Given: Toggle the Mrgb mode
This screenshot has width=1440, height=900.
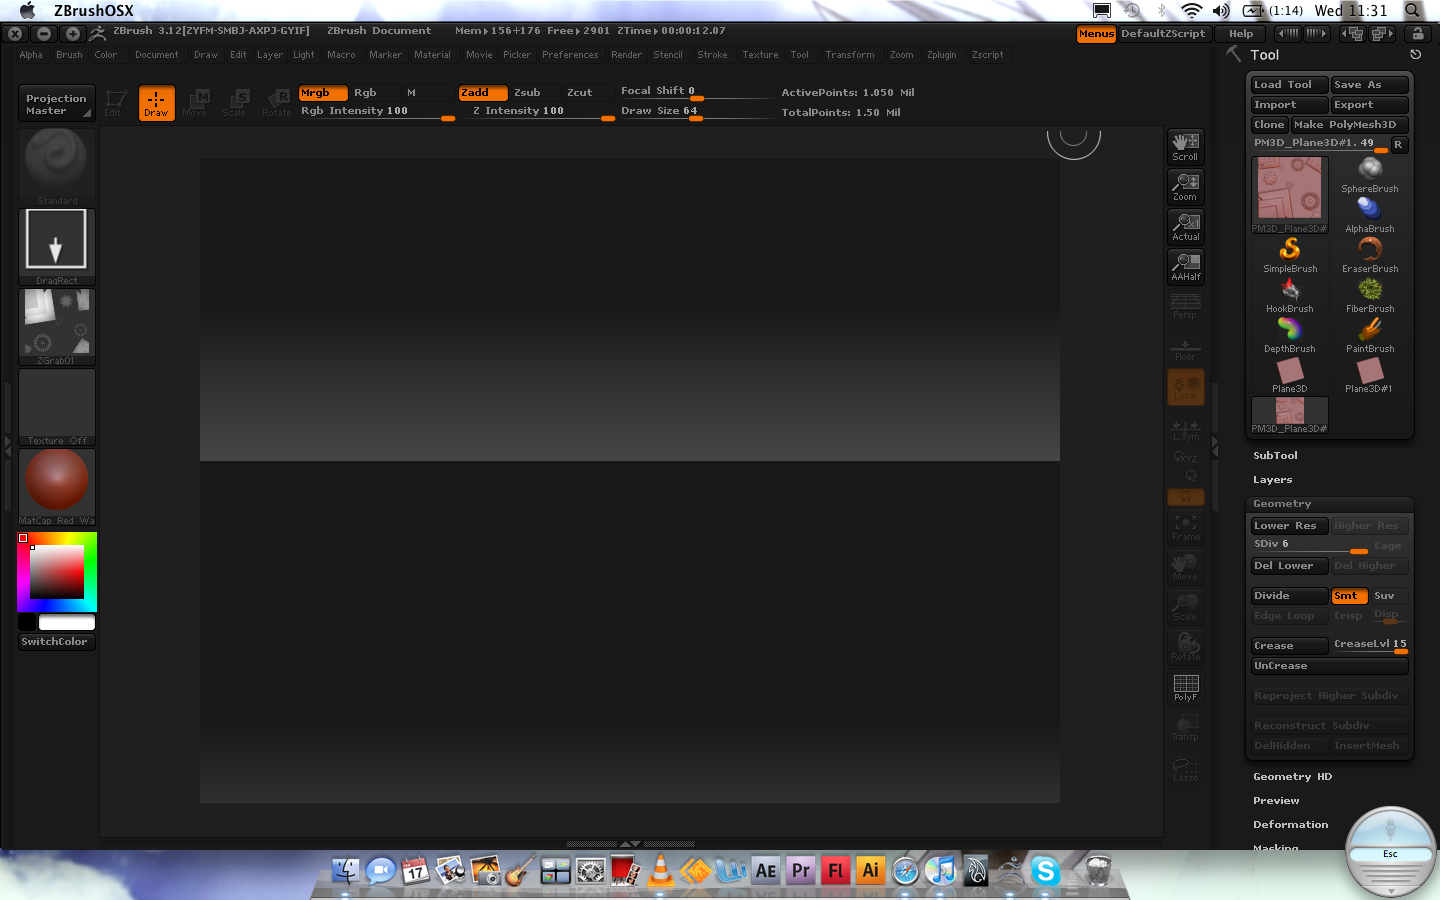Looking at the screenshot, I should [323, 93].
